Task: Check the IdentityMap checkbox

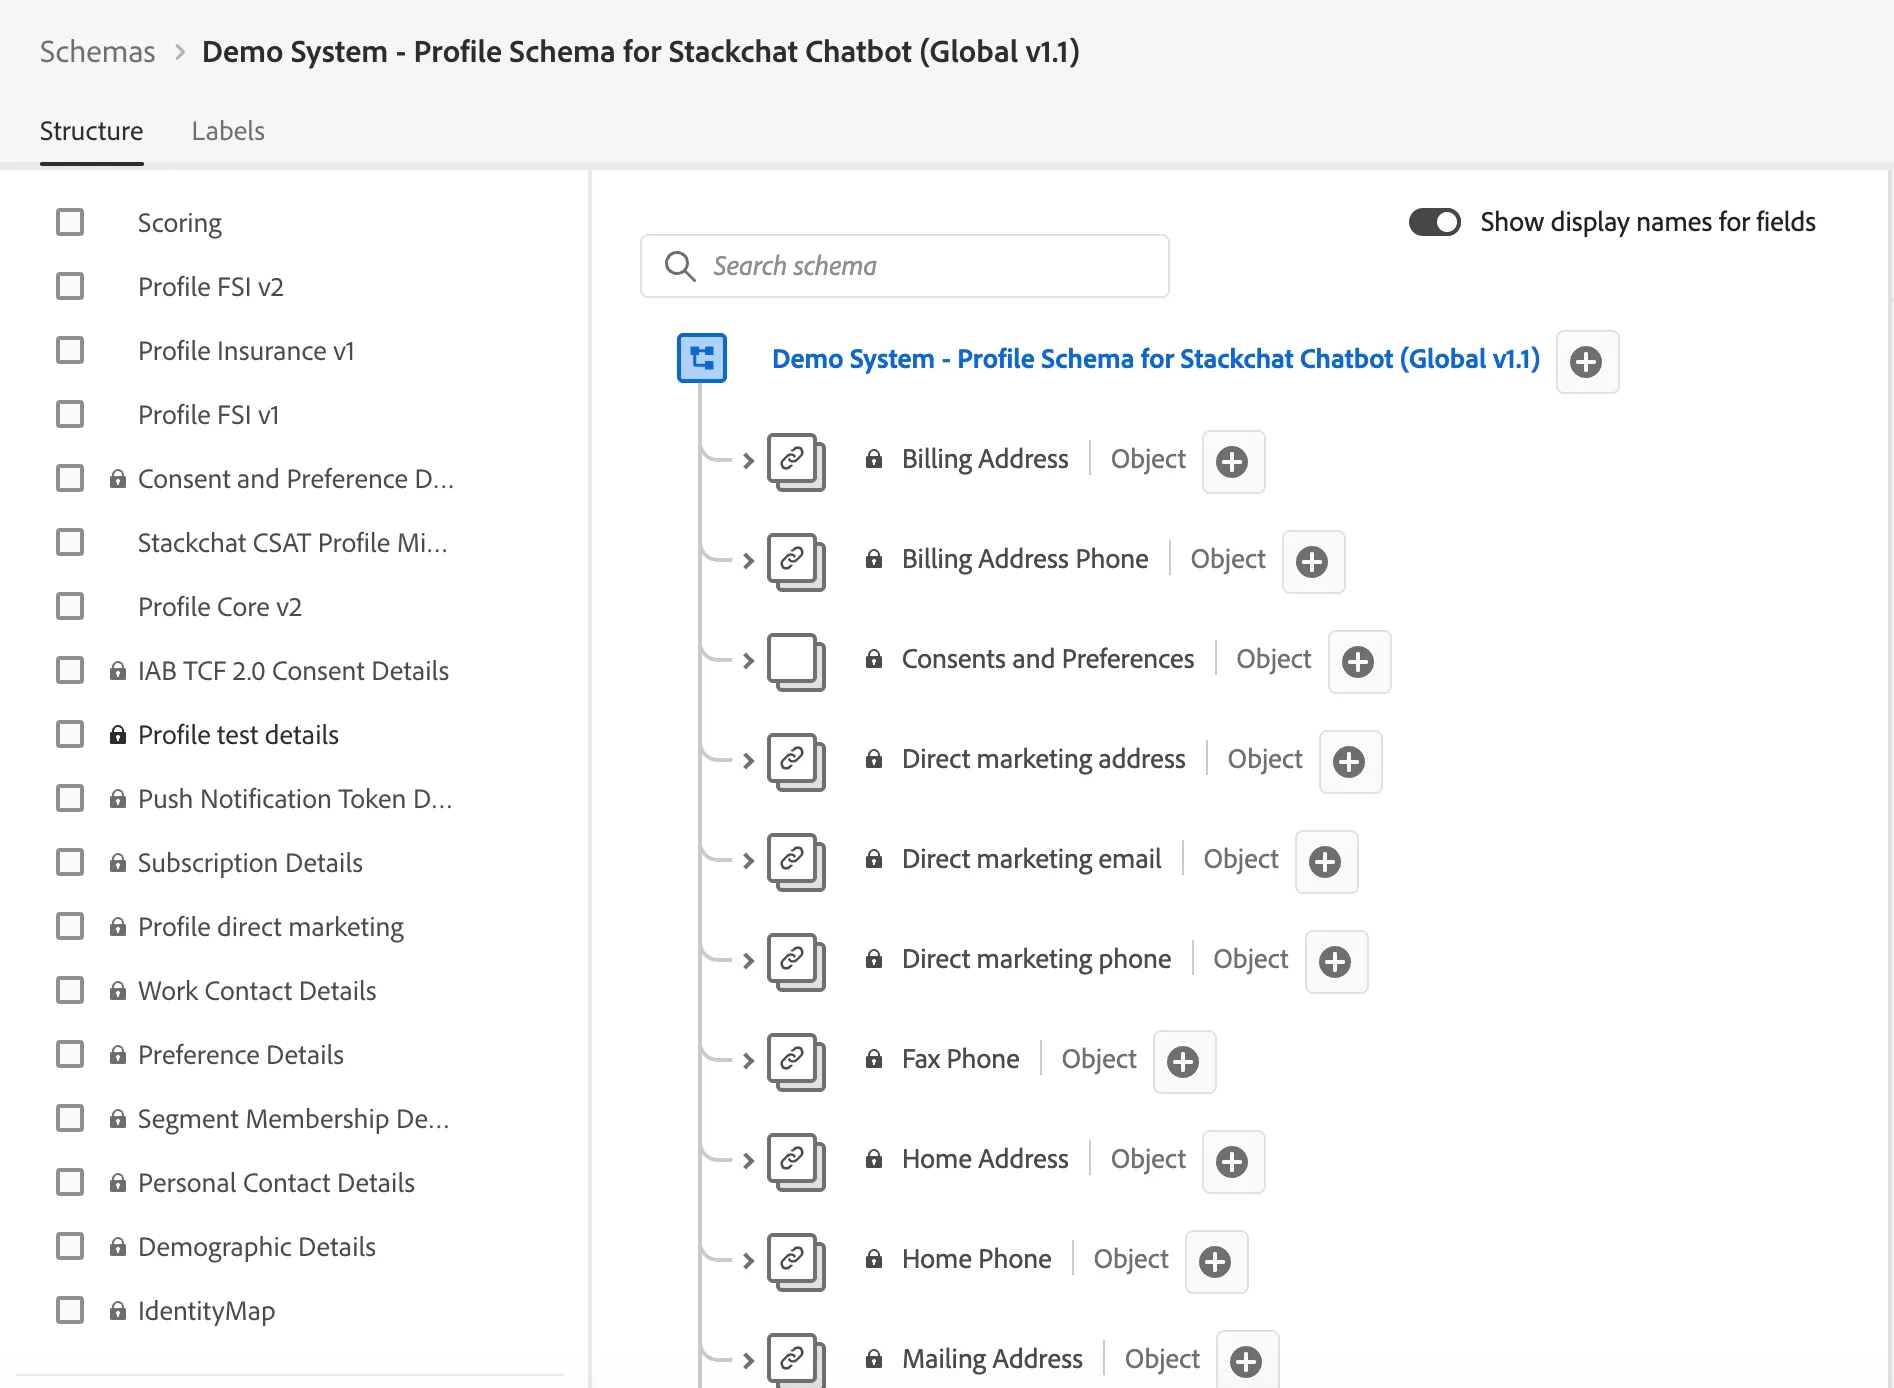Action: coord(70,1310)
